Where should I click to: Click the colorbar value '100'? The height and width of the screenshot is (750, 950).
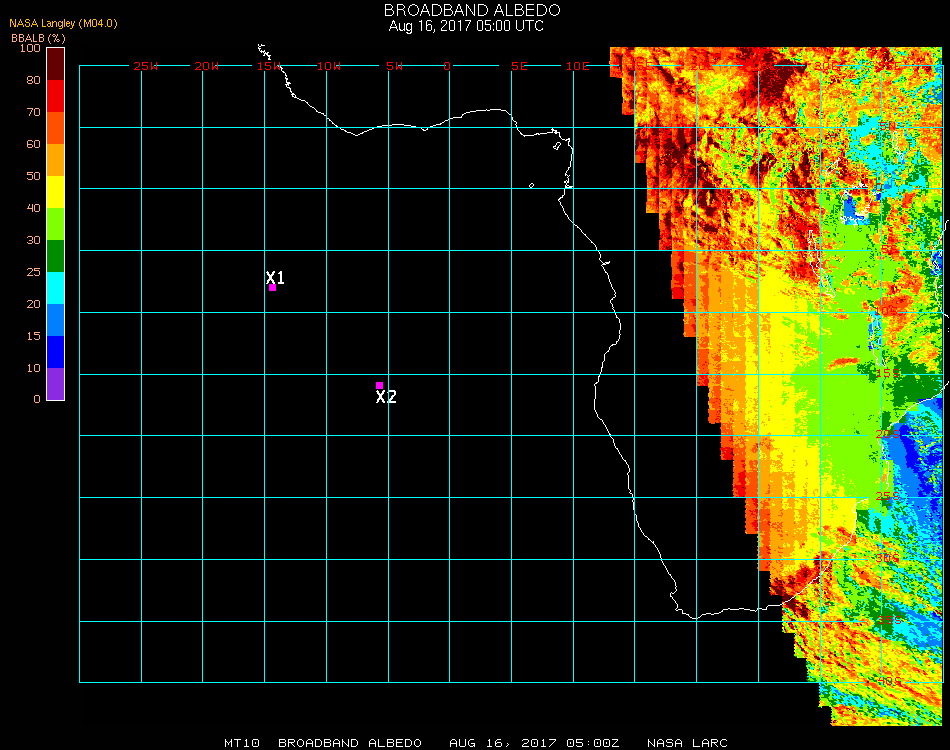[30, 48]
